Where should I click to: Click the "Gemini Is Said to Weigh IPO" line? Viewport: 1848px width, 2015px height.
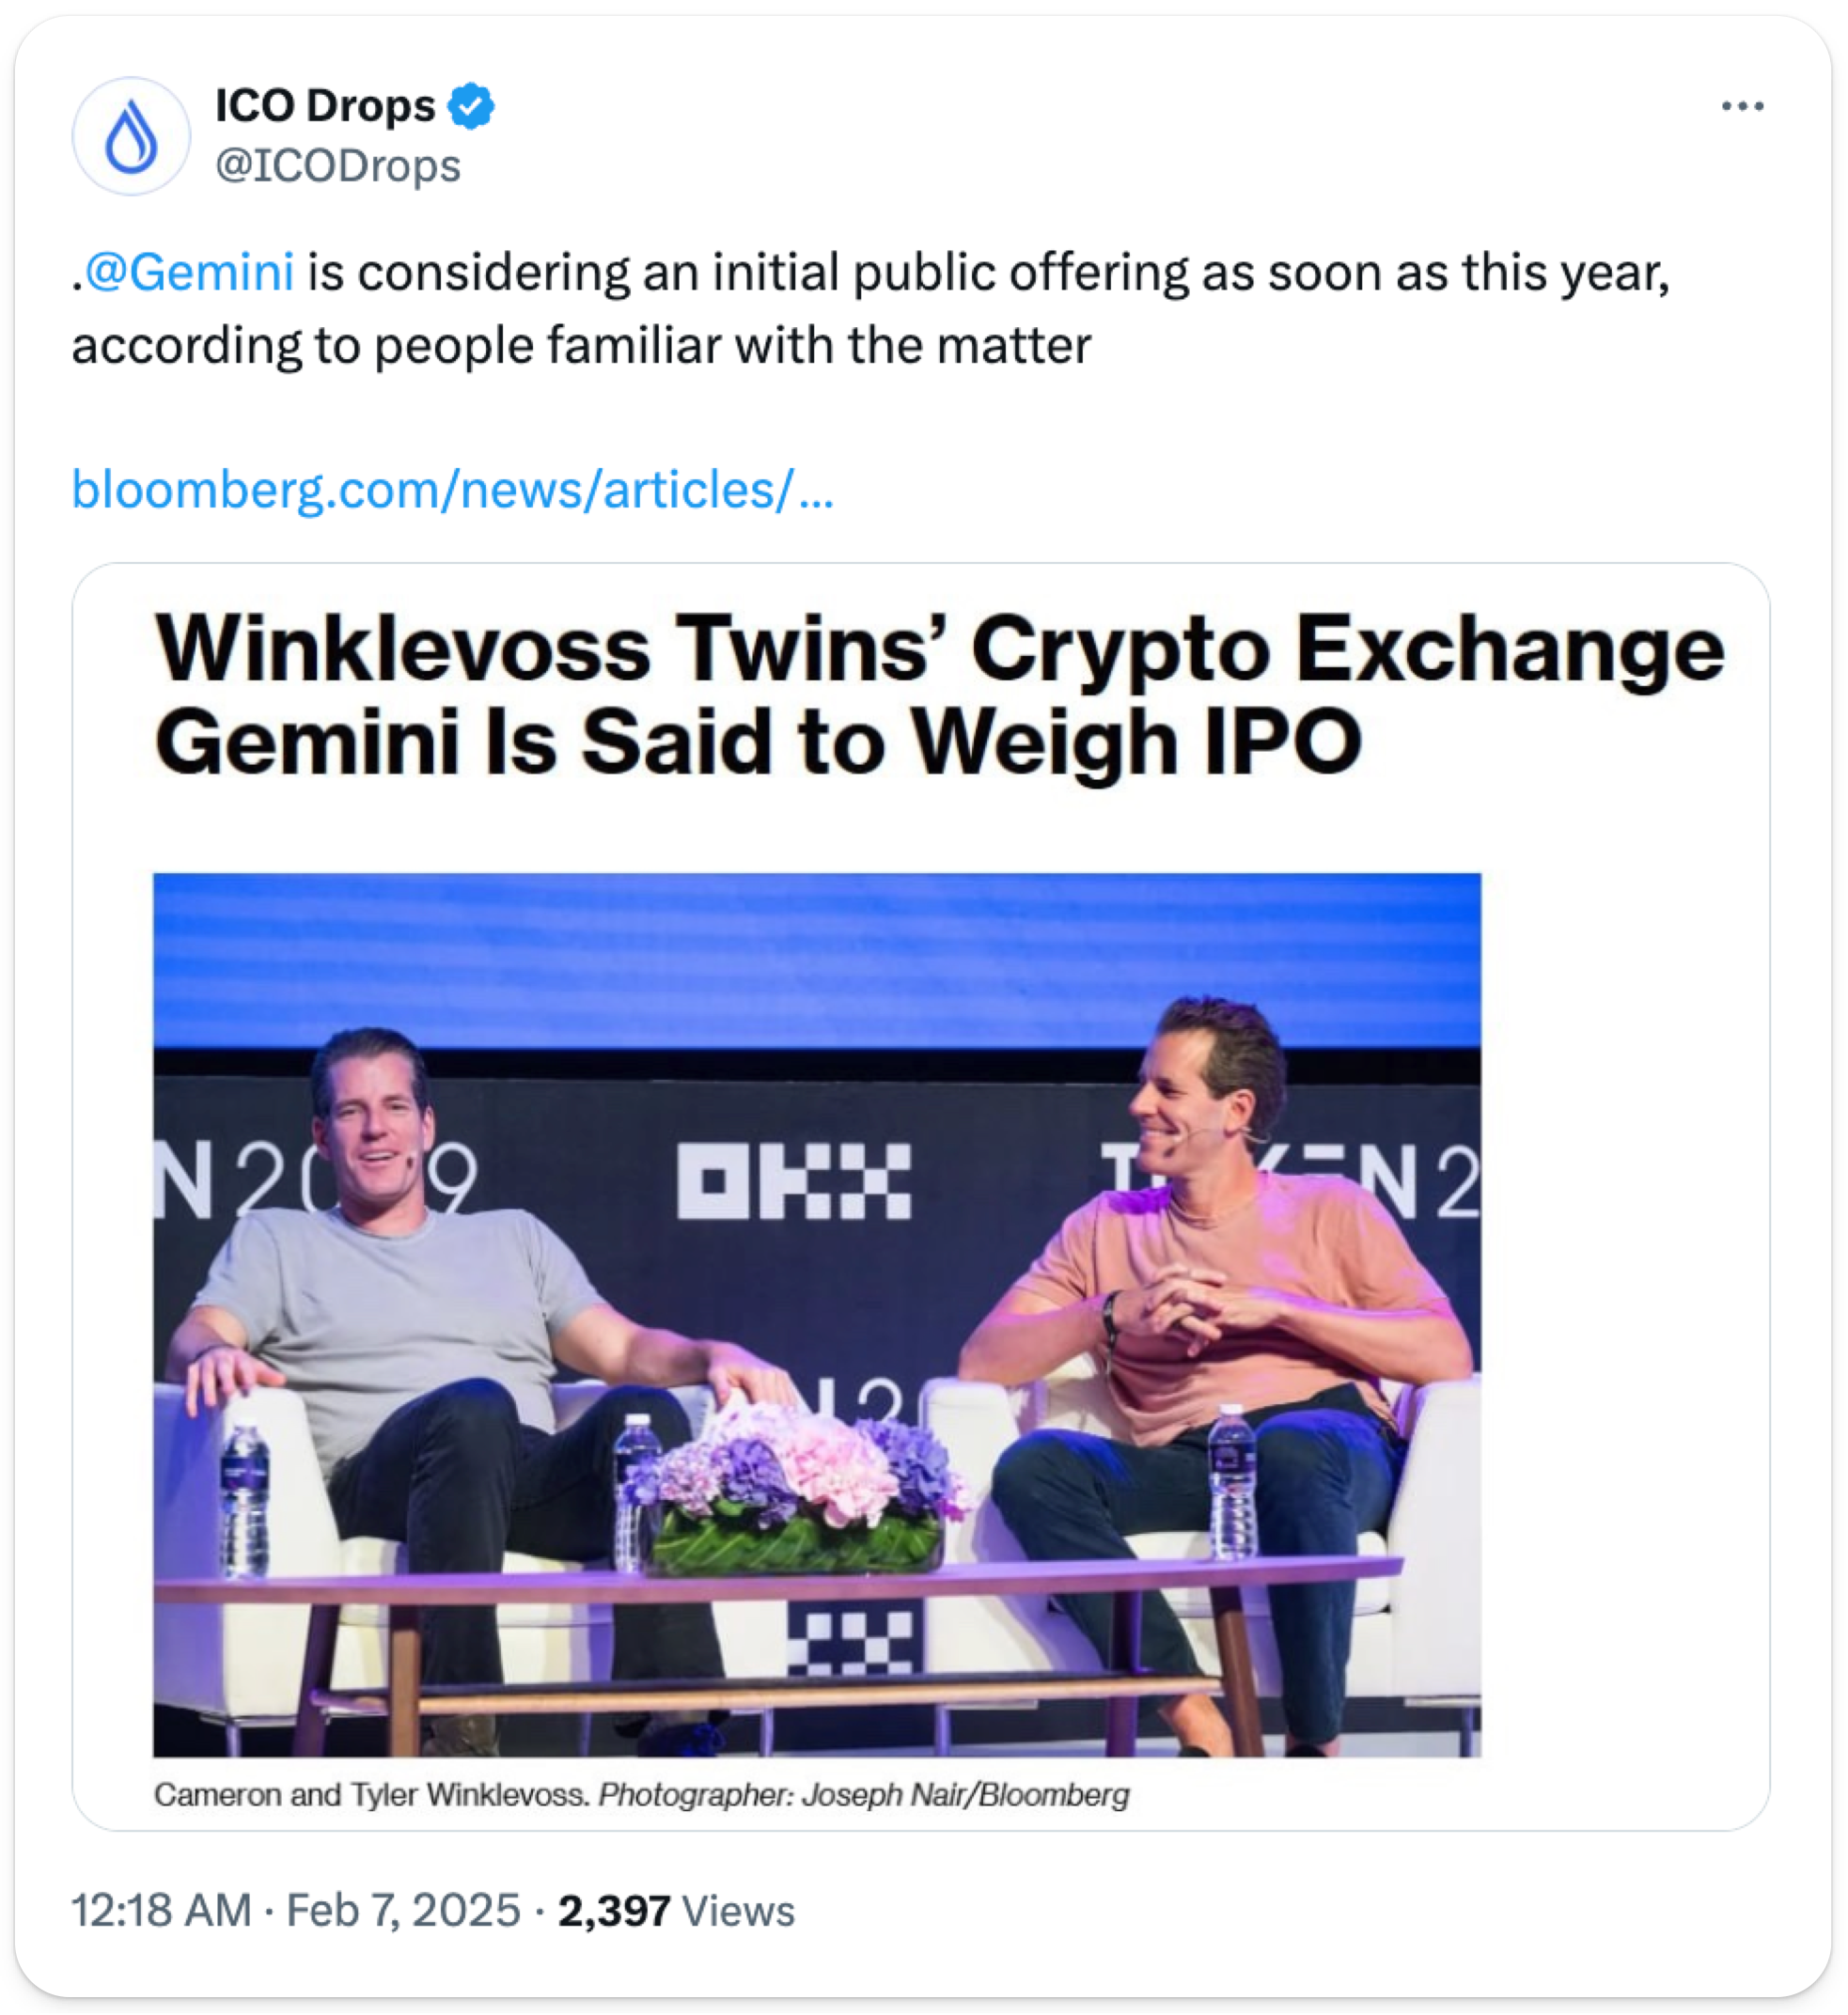click(x=758, y=742)
